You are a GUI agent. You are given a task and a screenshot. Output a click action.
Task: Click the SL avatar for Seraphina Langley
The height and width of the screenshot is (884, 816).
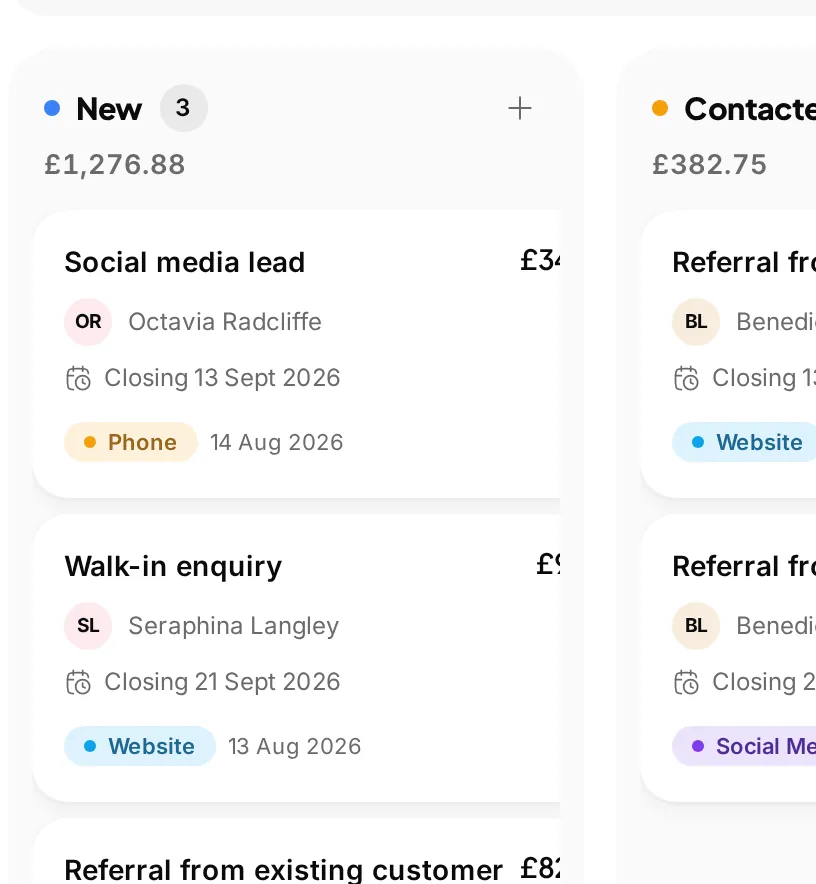(x=88, y=626)
